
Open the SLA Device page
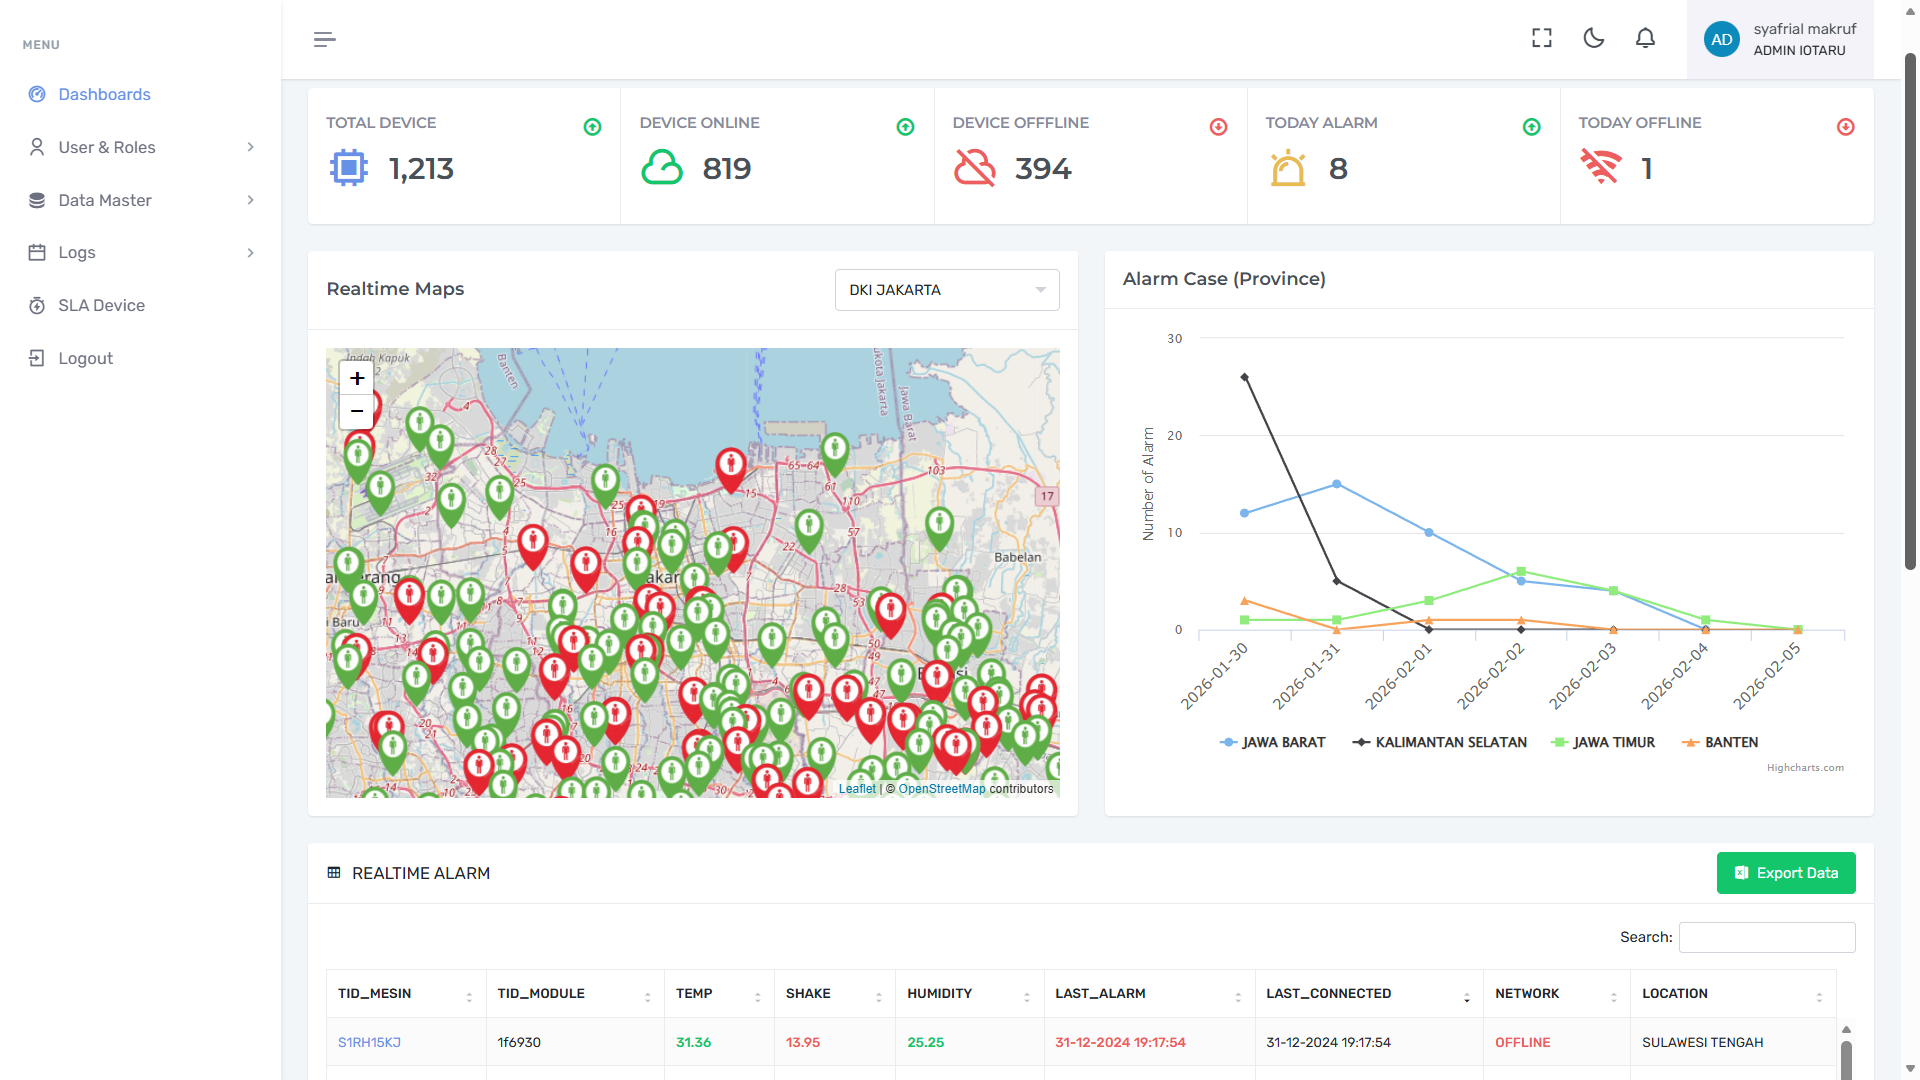click(101, 305)
